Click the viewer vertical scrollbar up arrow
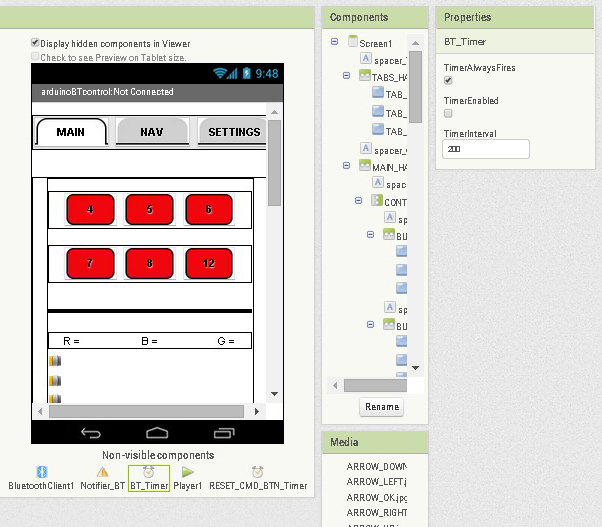The height and width of the screenshot is (527, 602). pyautogui.click(x=274, y=112)
